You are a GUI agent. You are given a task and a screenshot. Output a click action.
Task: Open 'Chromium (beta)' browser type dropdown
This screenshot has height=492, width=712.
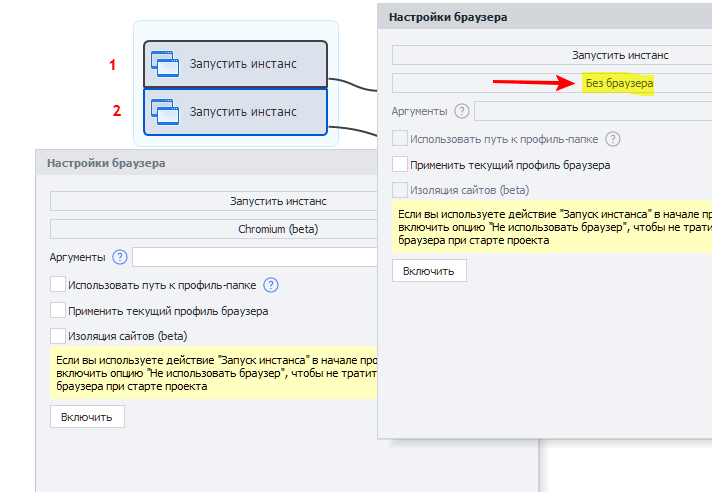tap(213, 229)
